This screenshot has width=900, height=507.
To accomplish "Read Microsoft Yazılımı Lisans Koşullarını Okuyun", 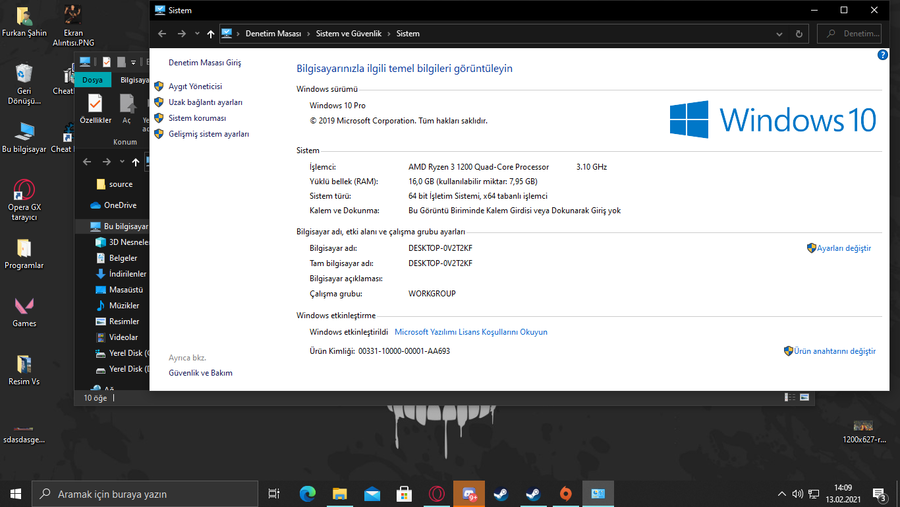I will (471, 332).
